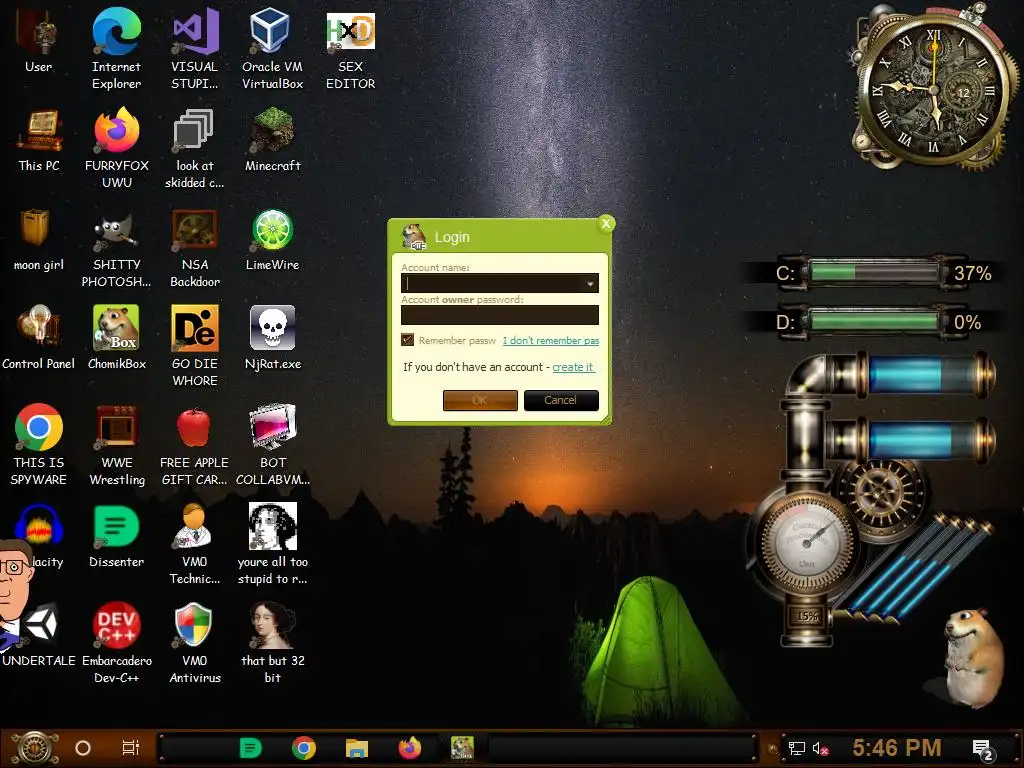
Task: Expand the Account name dropdown arrow
Action: (x=590, y=283)
